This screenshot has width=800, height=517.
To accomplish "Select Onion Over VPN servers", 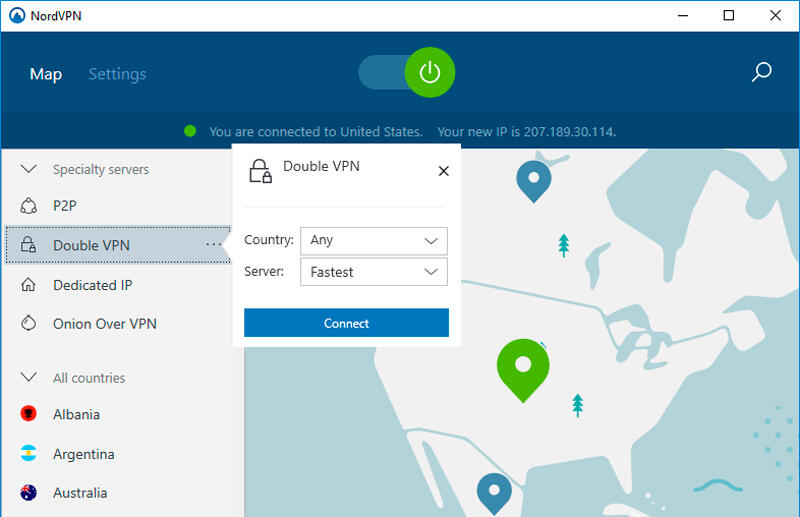I will point(105,324).
